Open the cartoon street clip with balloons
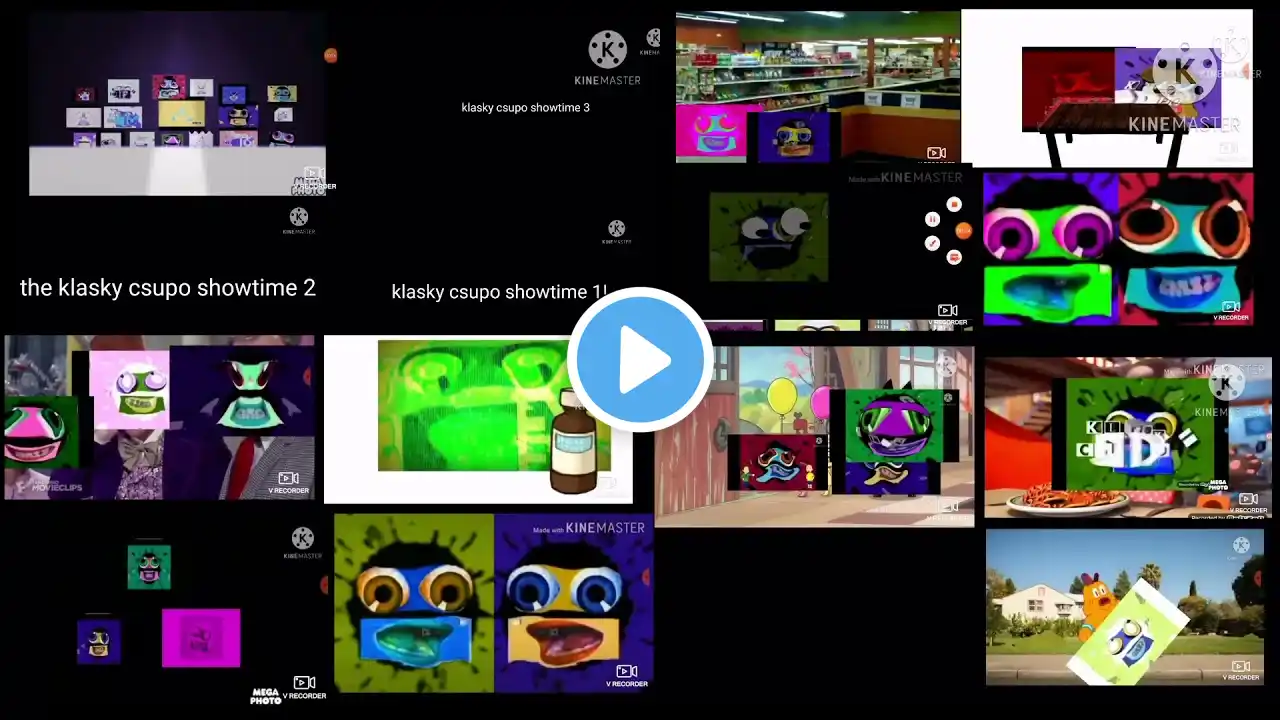Screen dimensions: 1280x720 point(814,437)
